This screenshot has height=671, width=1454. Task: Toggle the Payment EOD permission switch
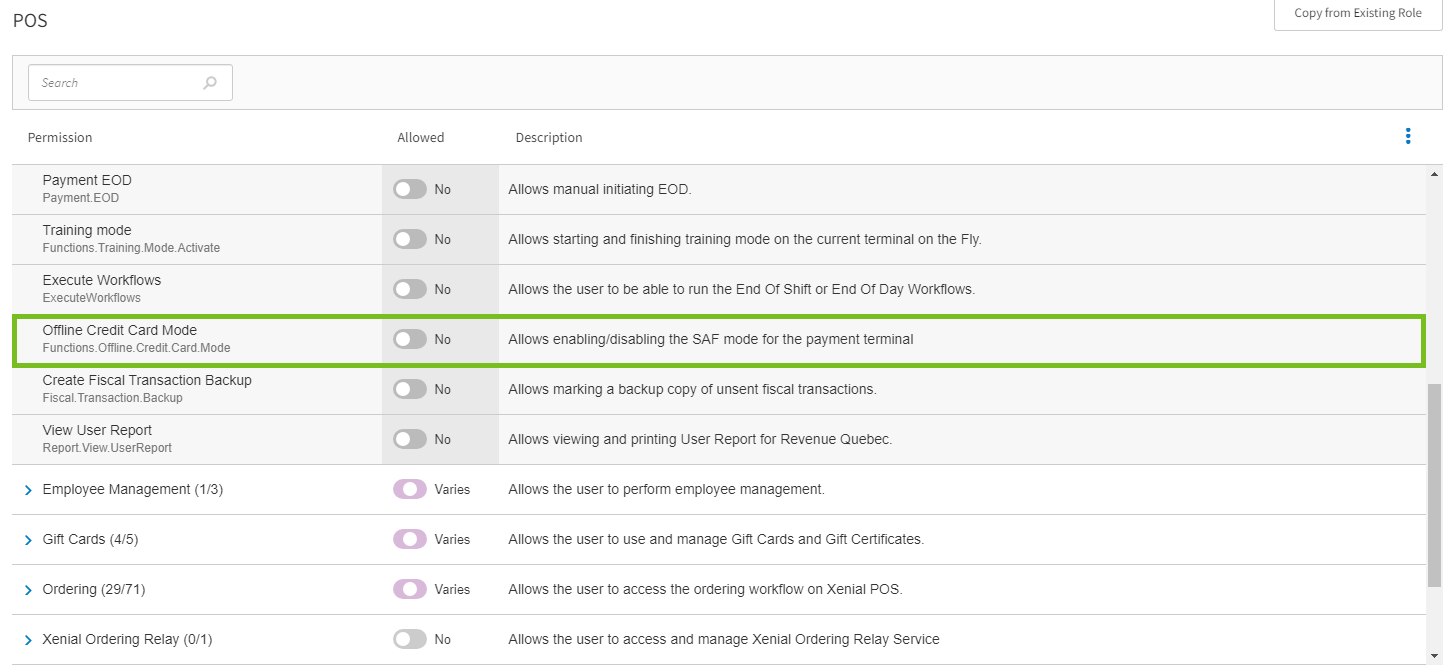click(409, 189)
